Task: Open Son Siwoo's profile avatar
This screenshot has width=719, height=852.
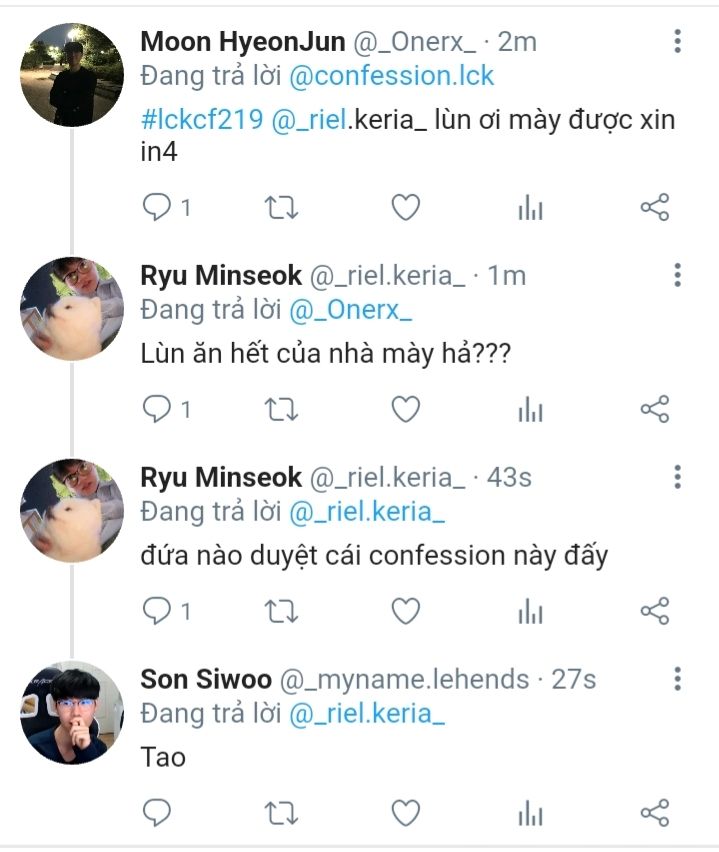Action: pyautogui.click(x=72, y=712)
